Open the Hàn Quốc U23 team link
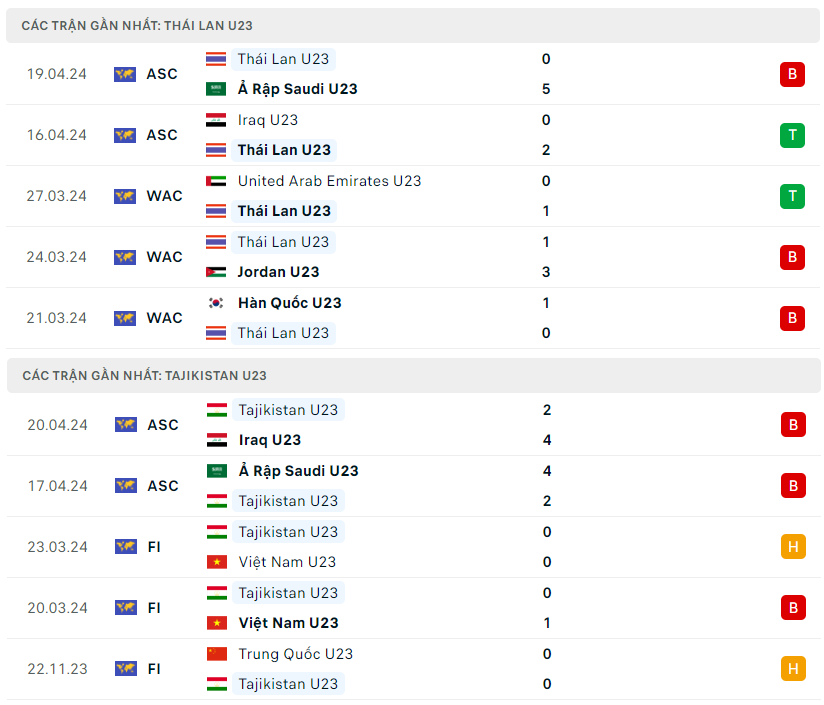 289,303
